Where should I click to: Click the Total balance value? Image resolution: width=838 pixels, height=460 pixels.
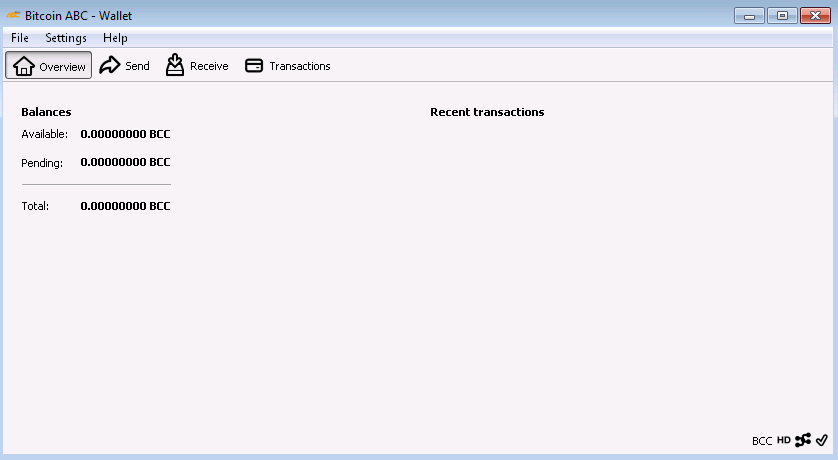(x=125, y=206)
